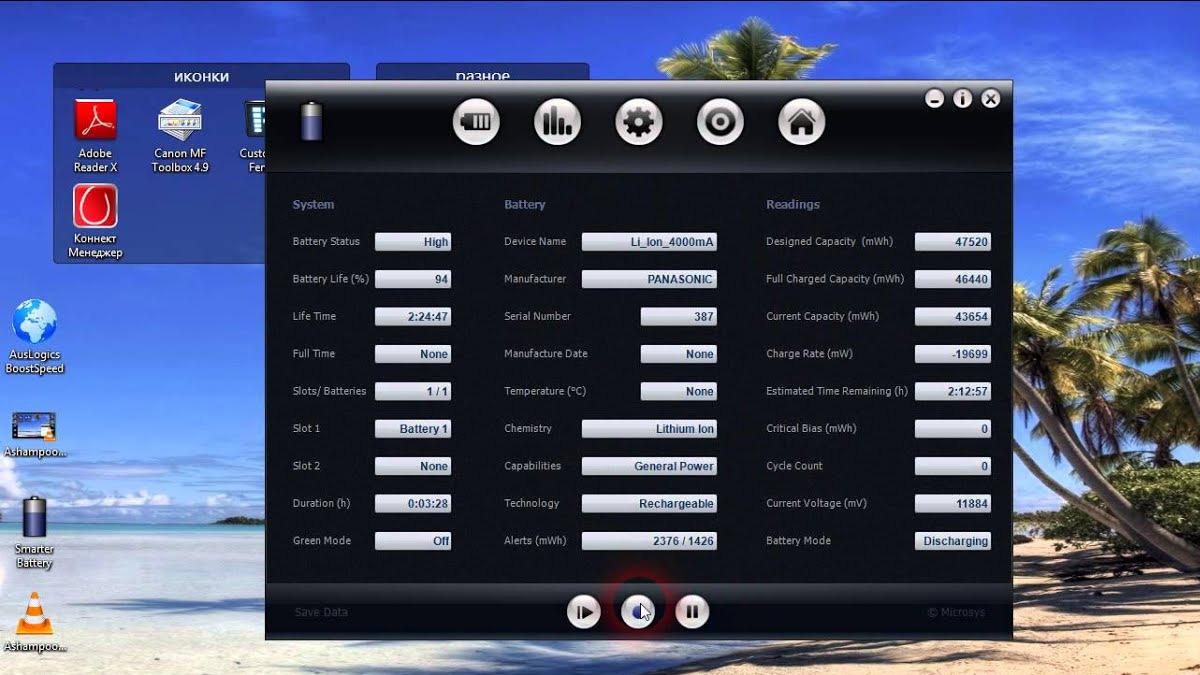Click Chemistry value Lithium Ion
Screen dimensions: 1200x675
649,429
